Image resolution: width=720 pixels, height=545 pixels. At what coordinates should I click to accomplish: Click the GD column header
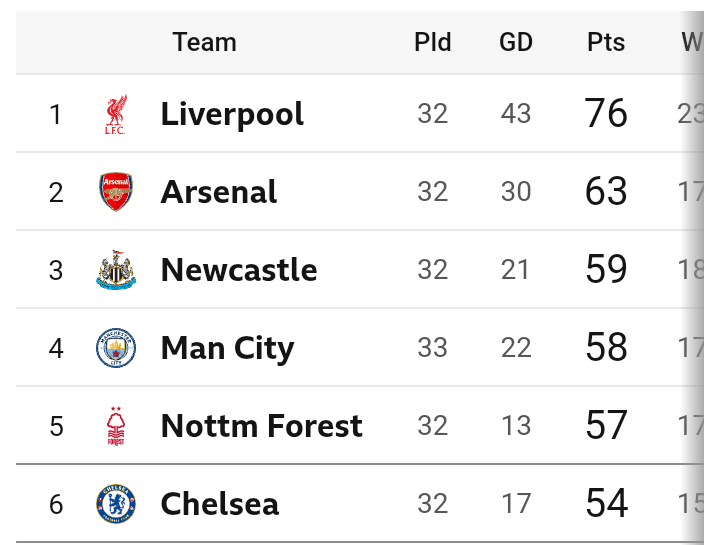tap(516, 42)
